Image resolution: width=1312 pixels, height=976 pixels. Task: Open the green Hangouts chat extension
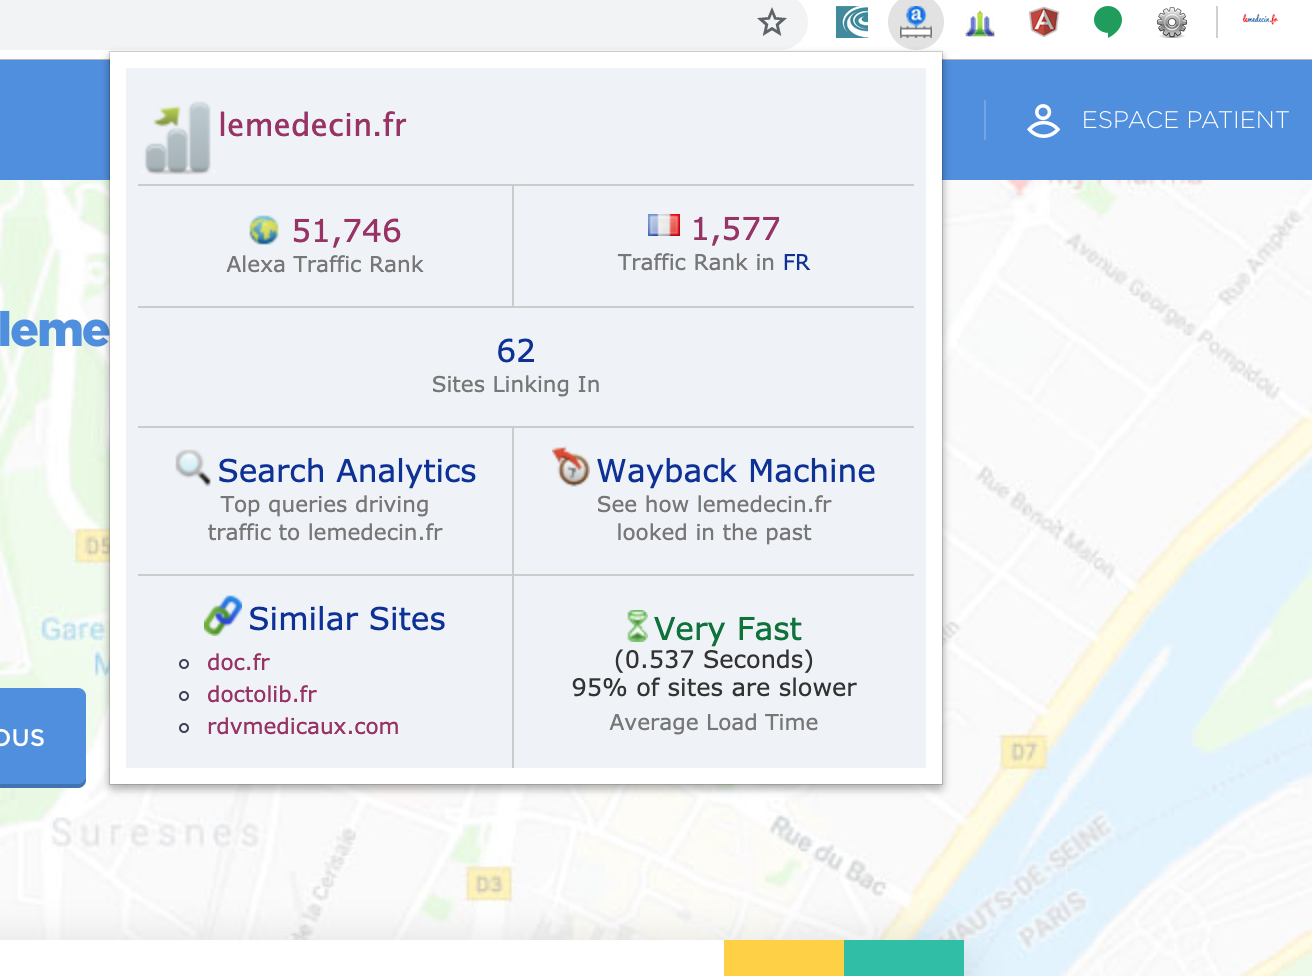point(1108,22)
